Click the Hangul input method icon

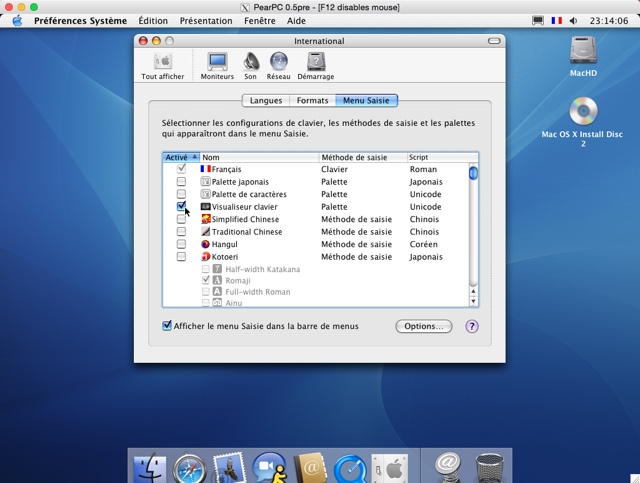205,244
